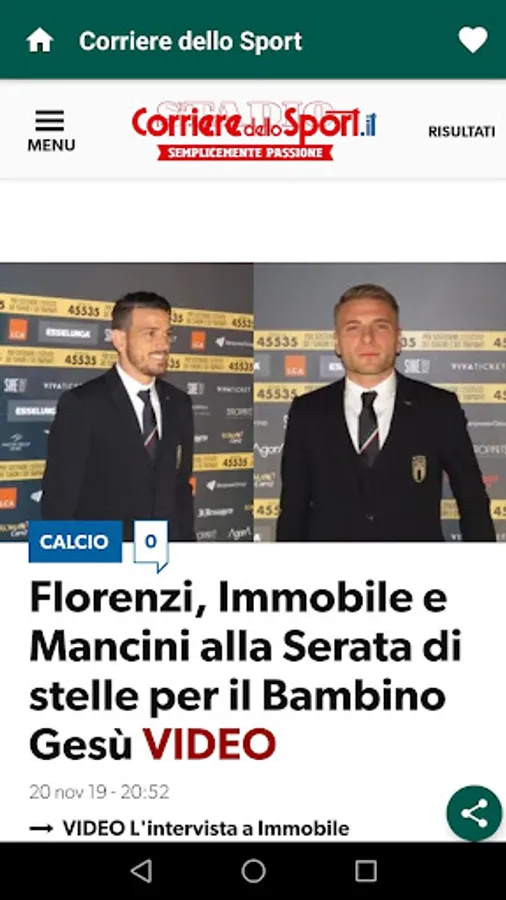Open the comment bubble showing 0

[151, 544]
